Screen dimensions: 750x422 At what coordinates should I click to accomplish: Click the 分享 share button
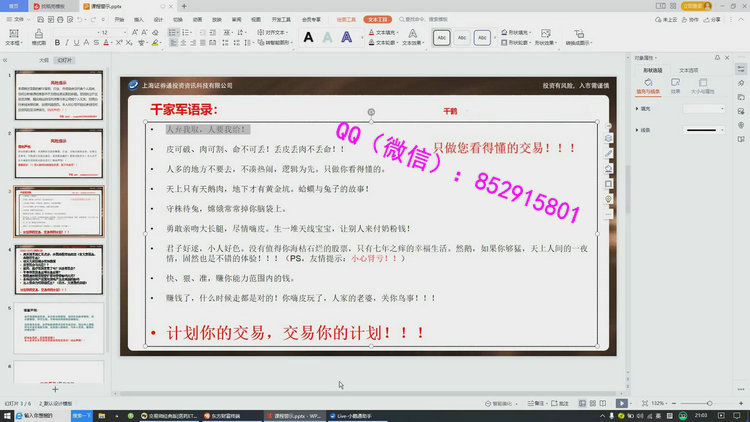click(716, 18)
